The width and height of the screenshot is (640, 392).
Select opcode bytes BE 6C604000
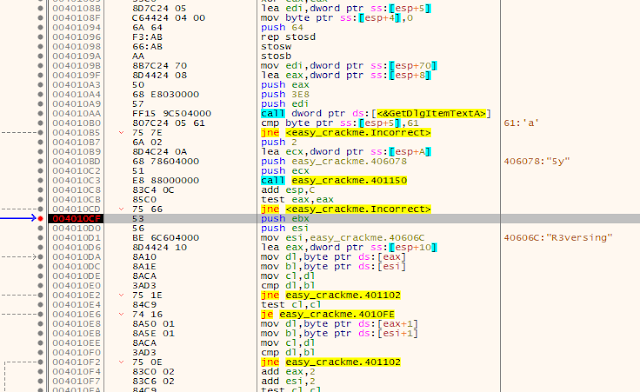coord(166,238)
